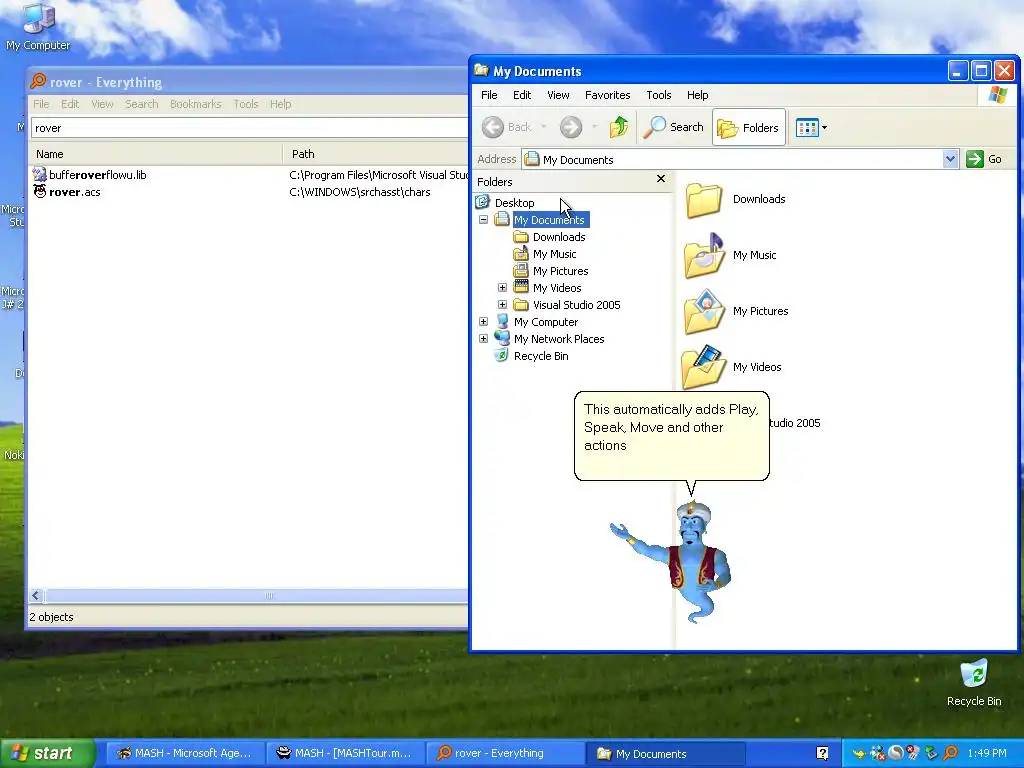
Task: Select My Pictures in the folder tree
Action: click(560, 271)
